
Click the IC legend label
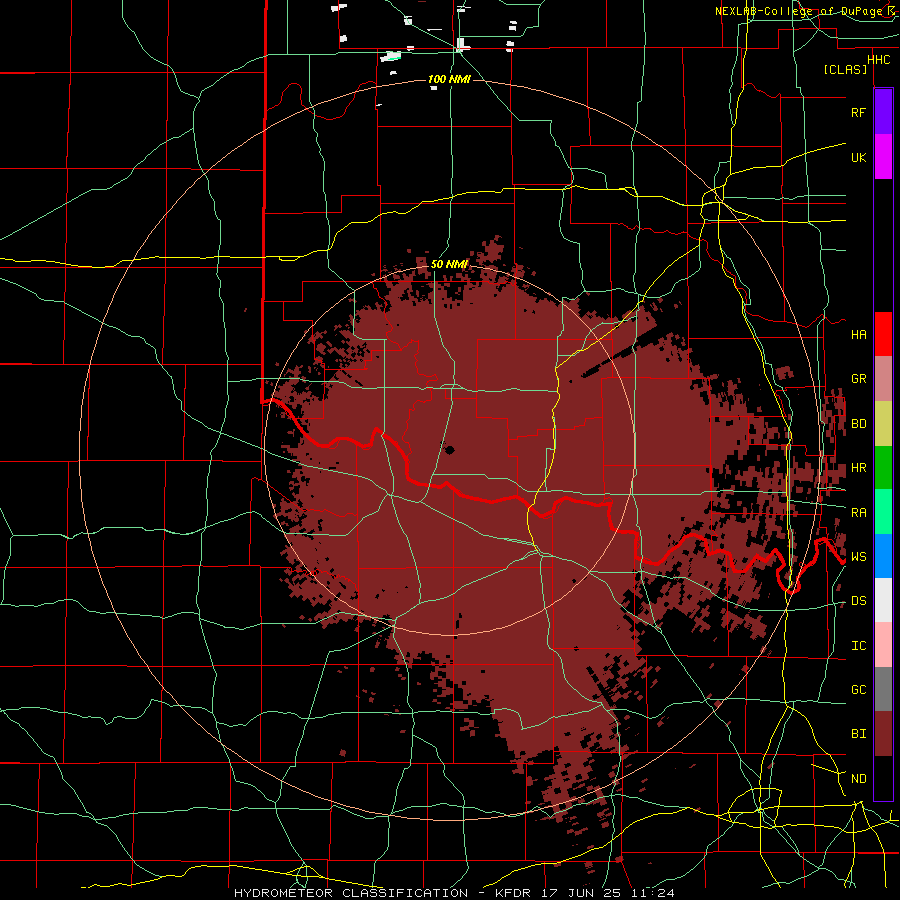(x=858, y=646)
